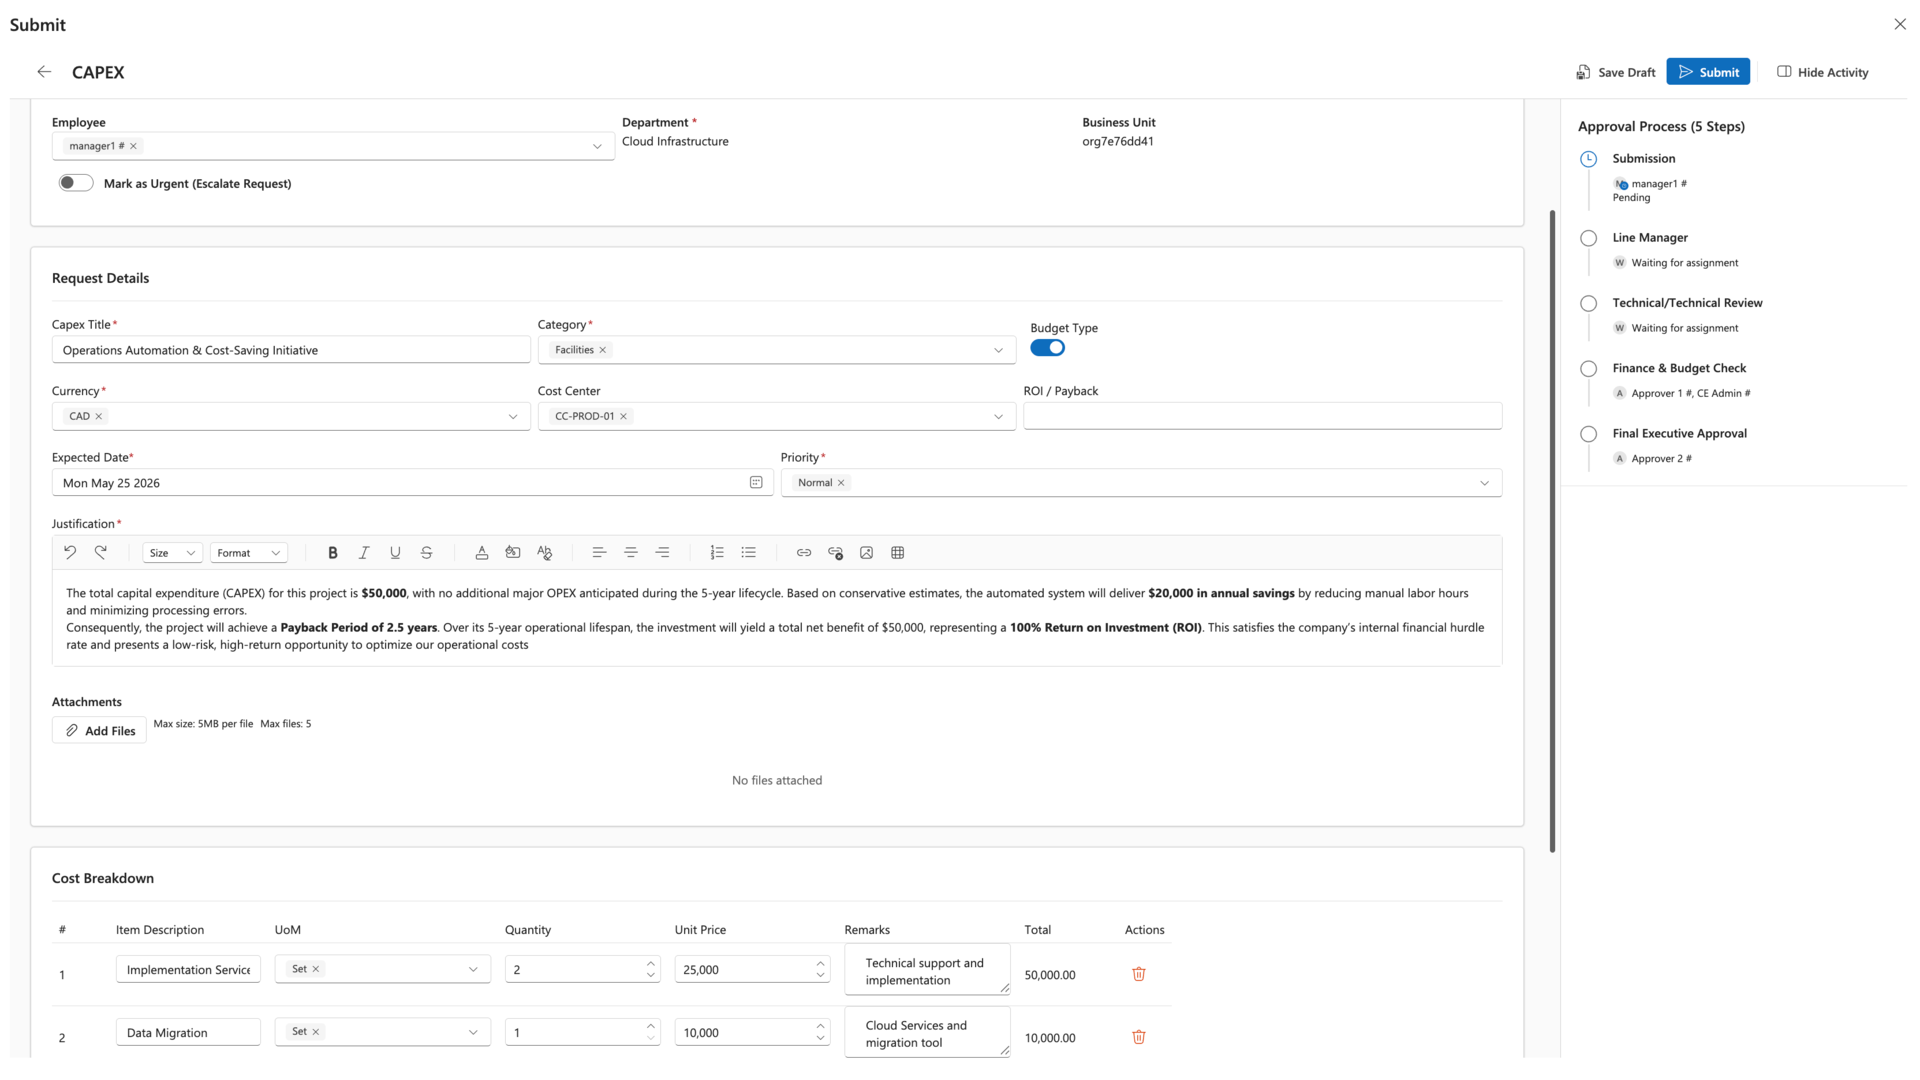Toggle Mark as Urgent switch
This screenshot has width=1920, height=1080.
pos(76,183)
